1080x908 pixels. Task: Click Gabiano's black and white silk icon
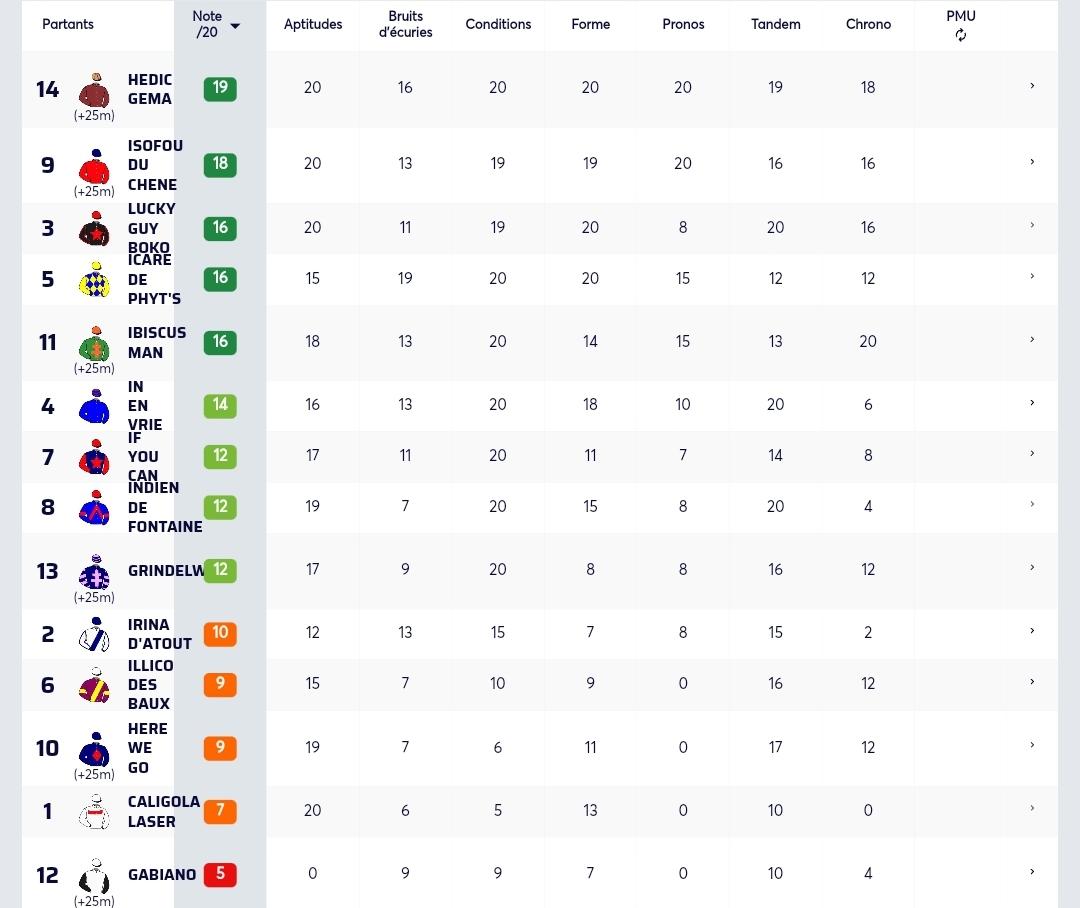94,876
